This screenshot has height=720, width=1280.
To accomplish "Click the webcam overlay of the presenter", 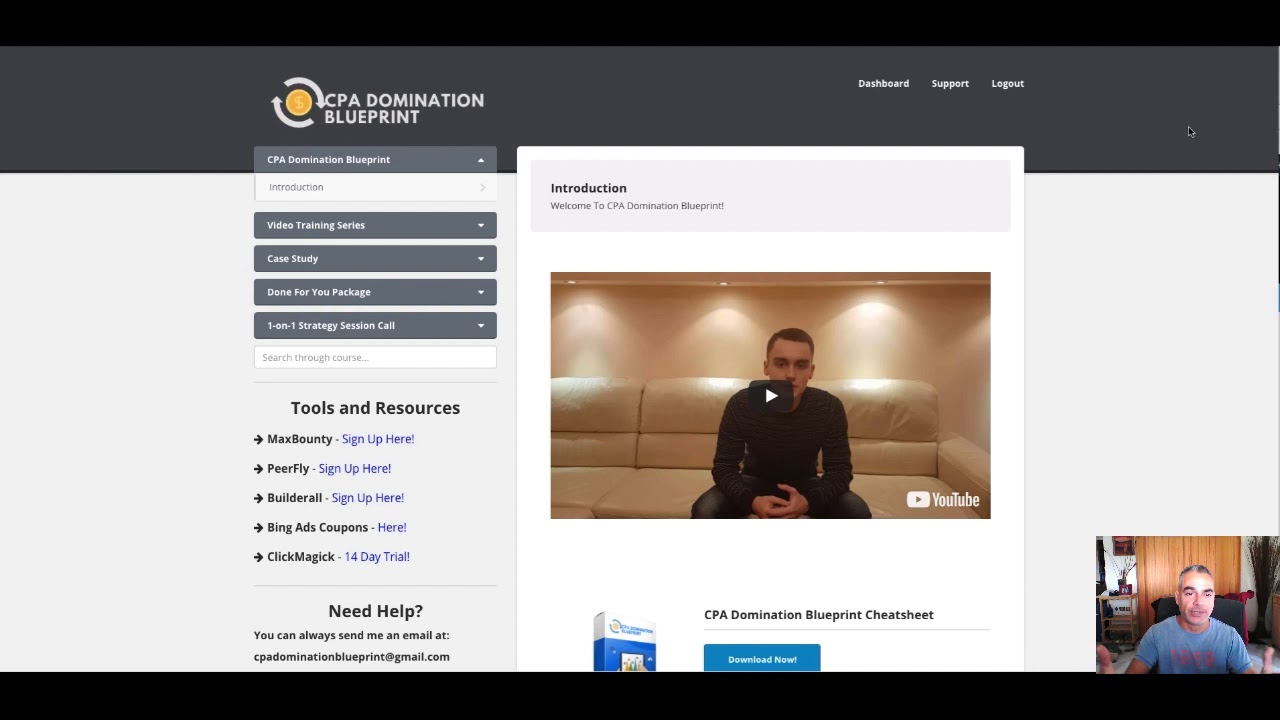I will 1187,604.
